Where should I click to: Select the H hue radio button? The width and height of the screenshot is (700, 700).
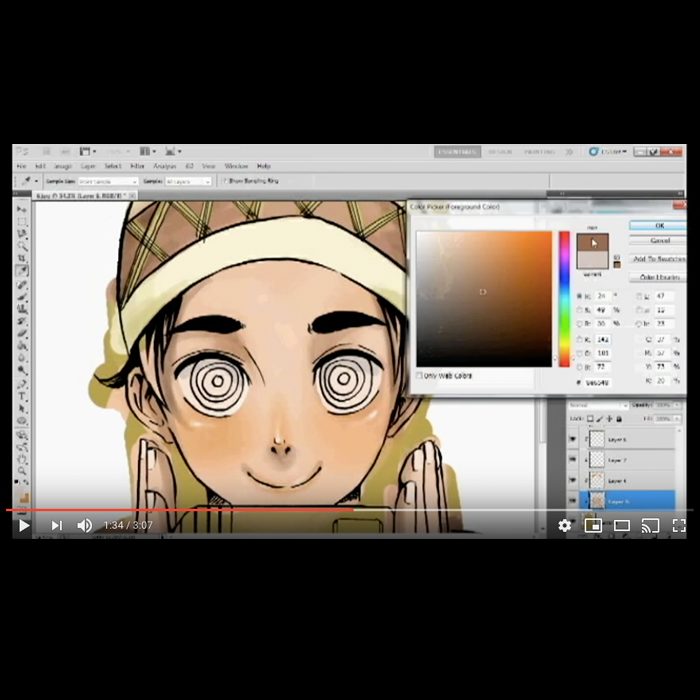click(x=579, y=296)
